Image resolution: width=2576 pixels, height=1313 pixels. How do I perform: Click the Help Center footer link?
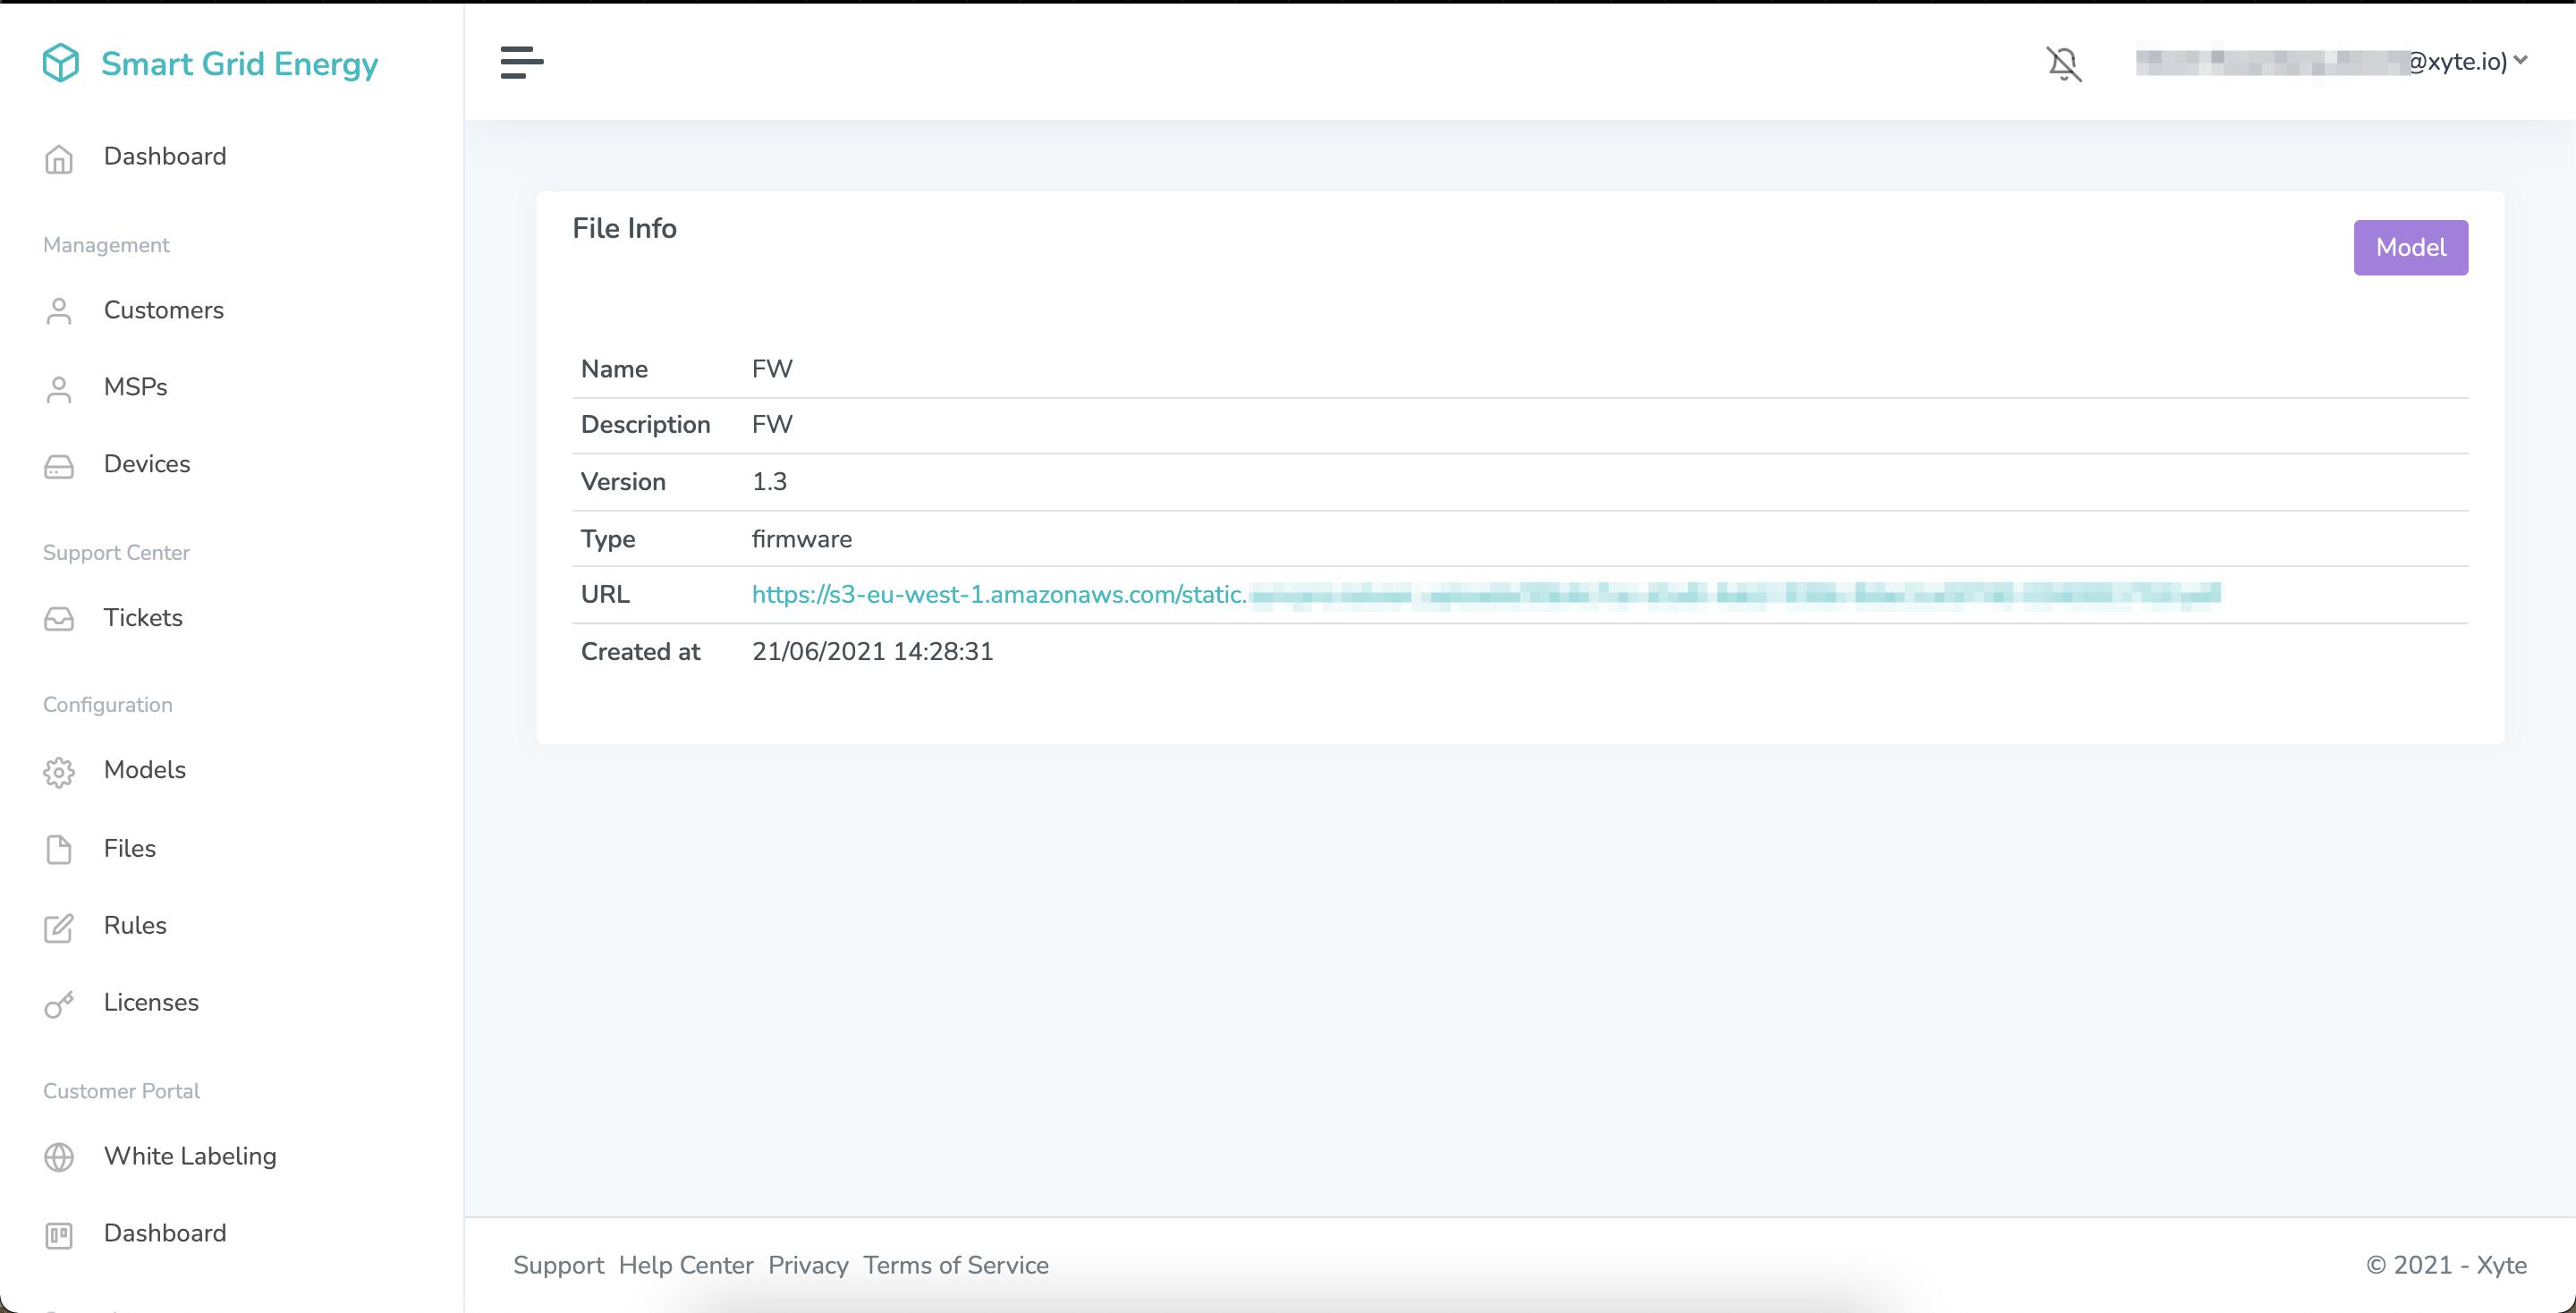(x=685, y=1265)
